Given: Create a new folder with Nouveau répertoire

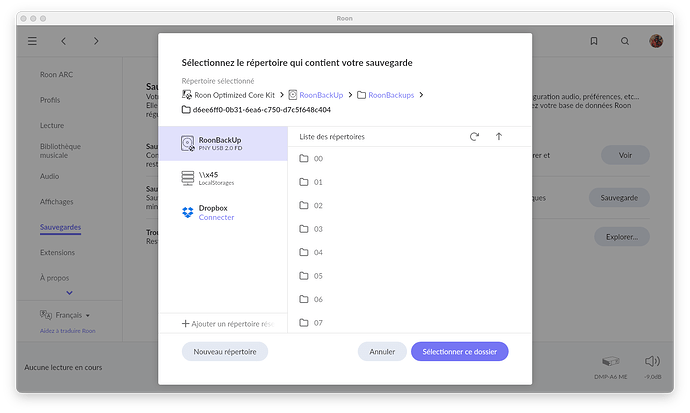Looking at the screenshot, I should click(225, 351).
